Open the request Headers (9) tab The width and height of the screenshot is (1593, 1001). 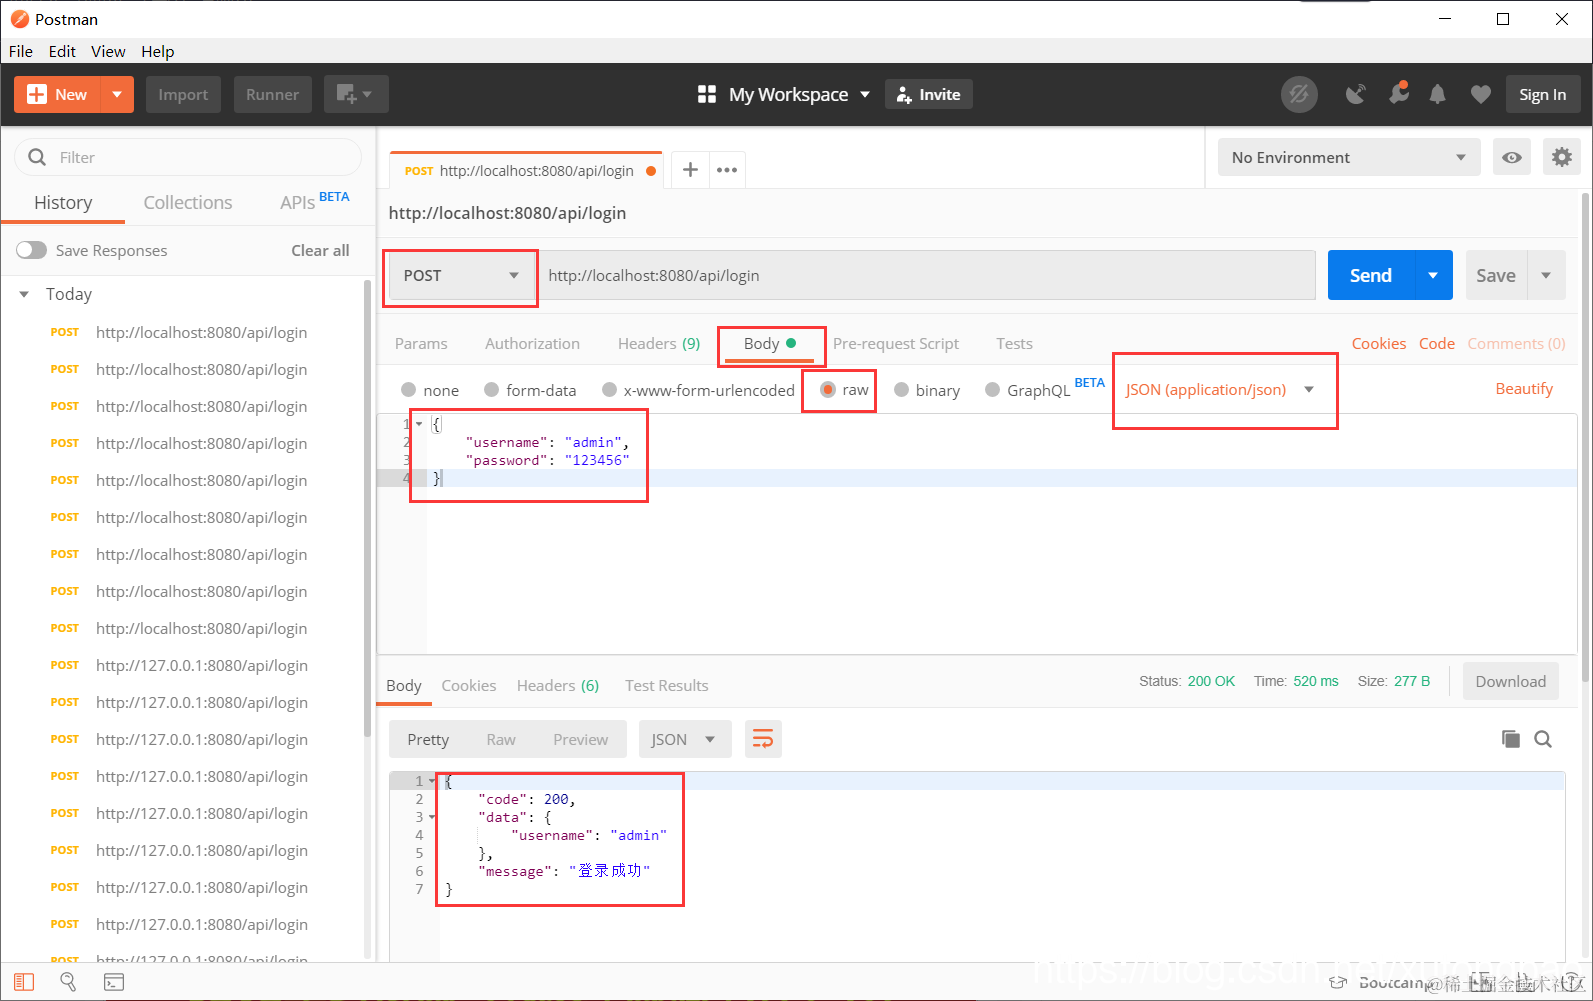pos(659,343)
